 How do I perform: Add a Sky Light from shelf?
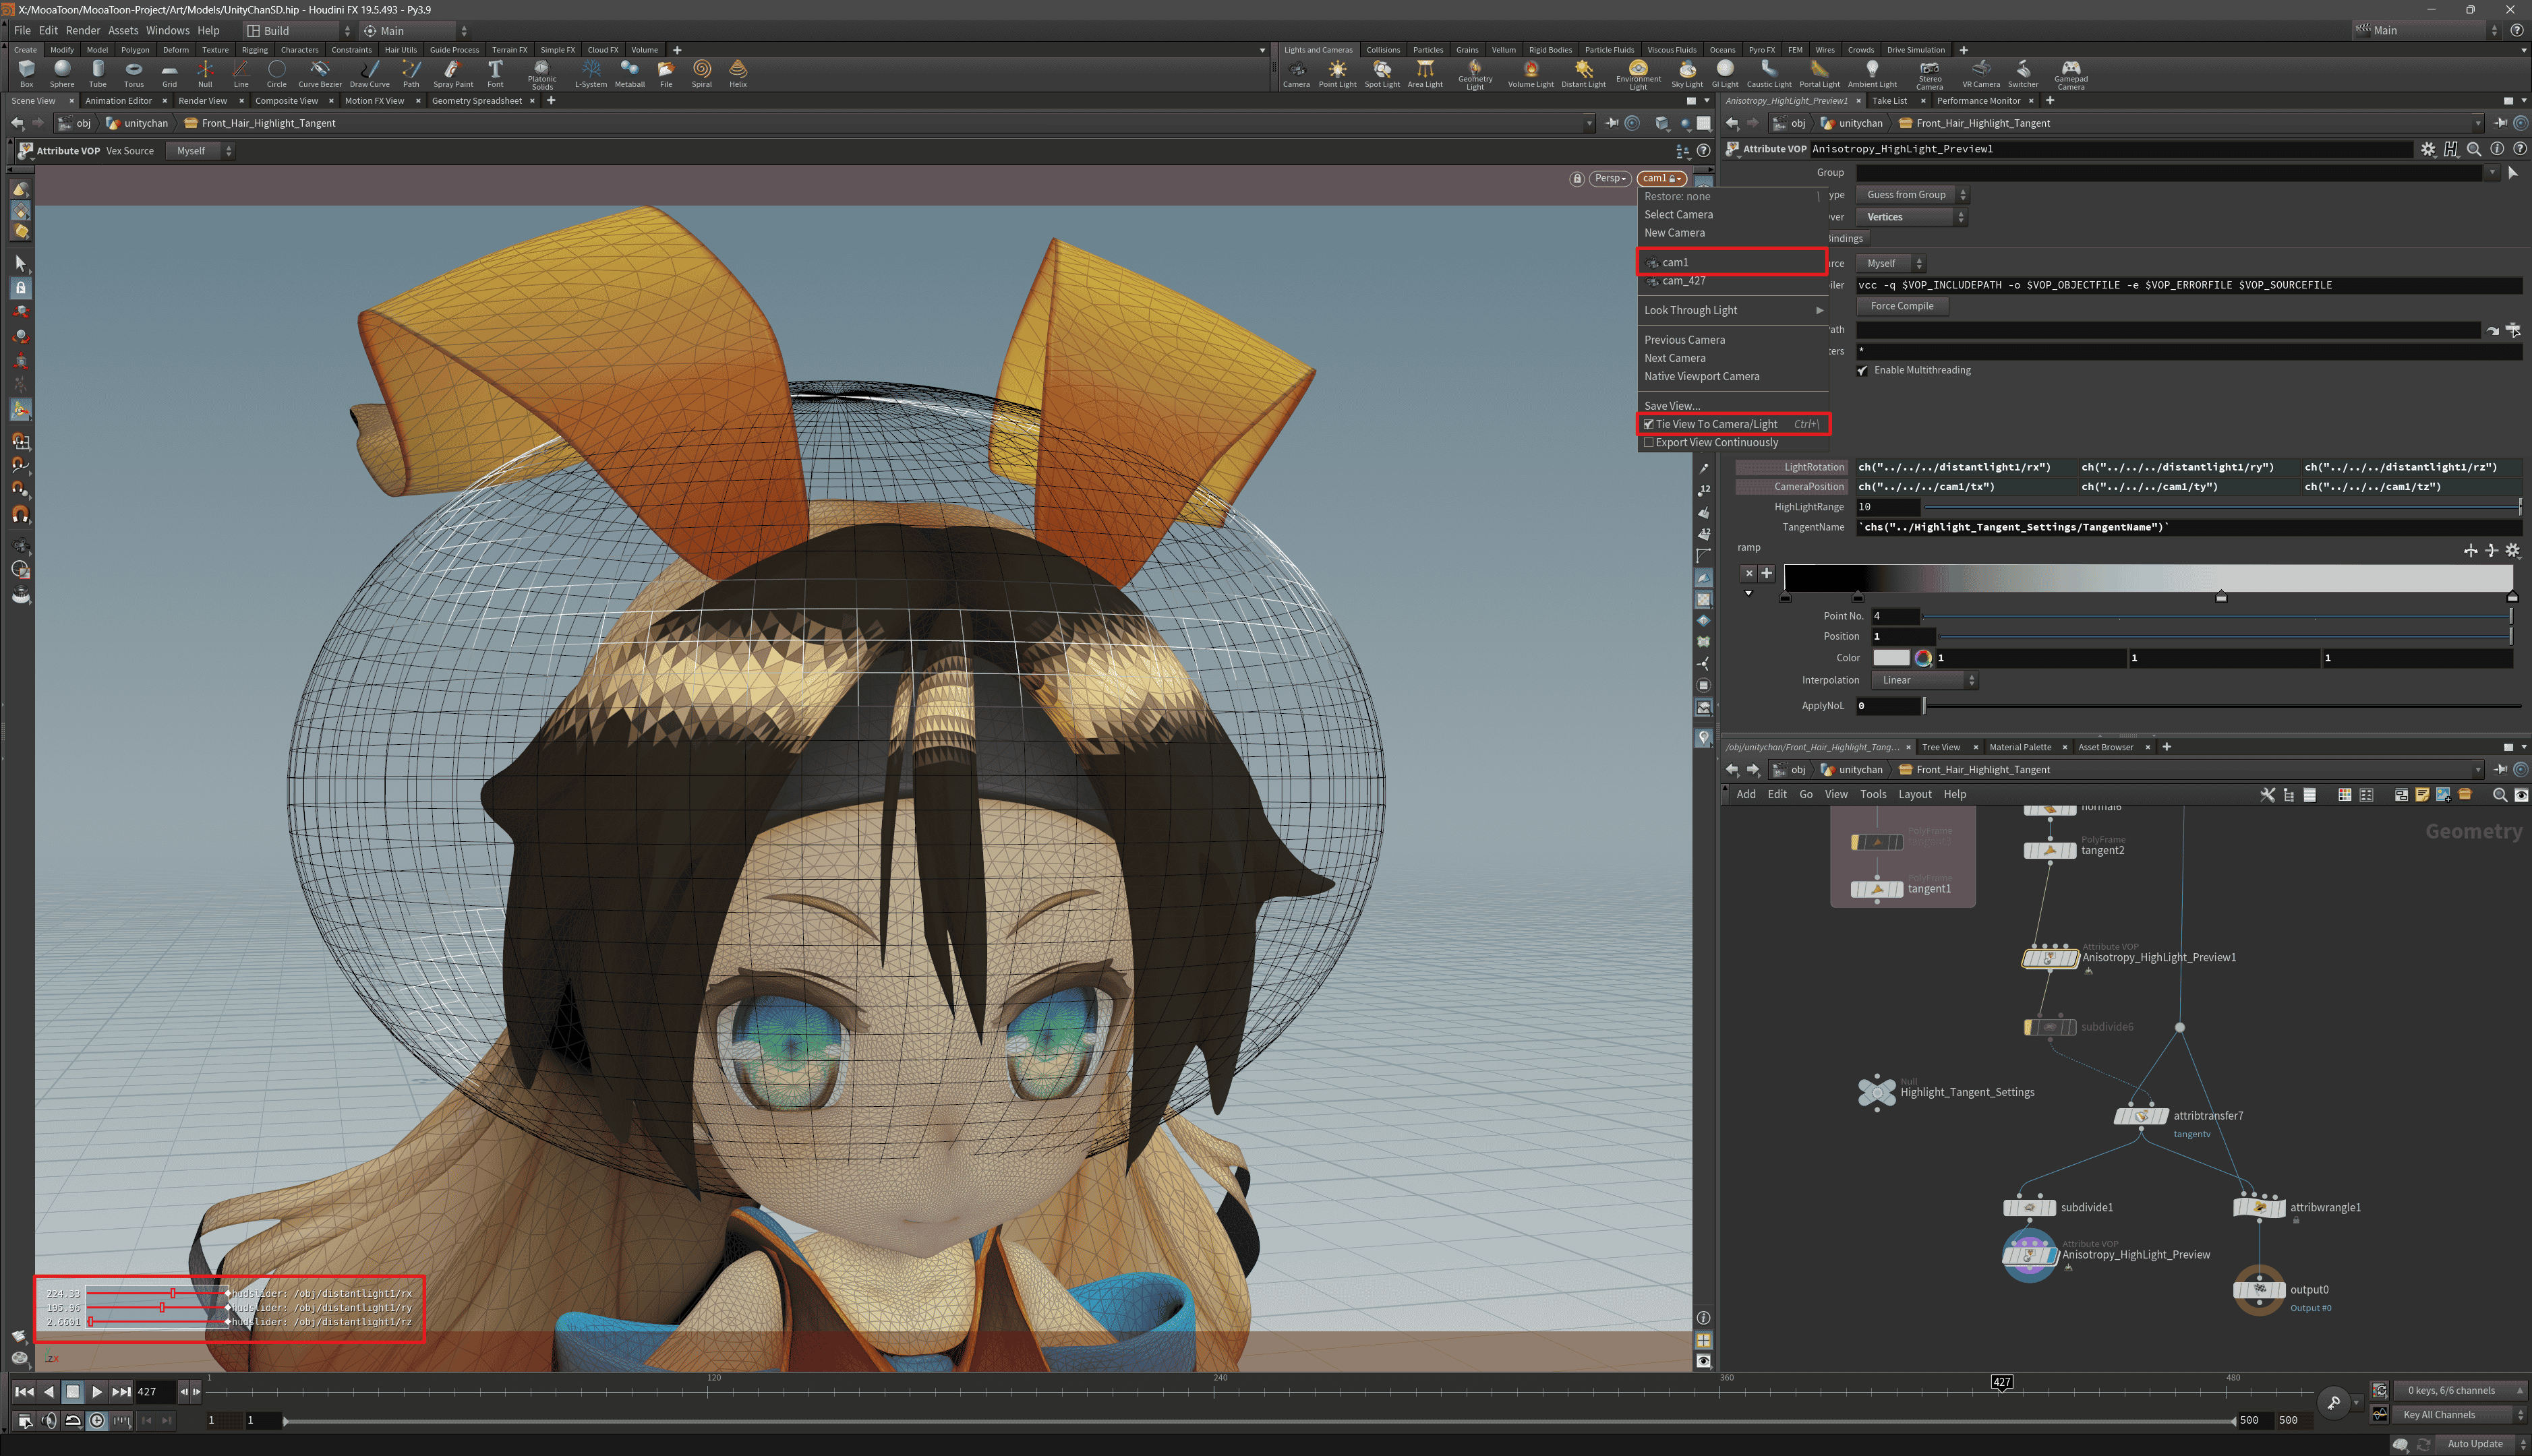[x=1687, y=73]
